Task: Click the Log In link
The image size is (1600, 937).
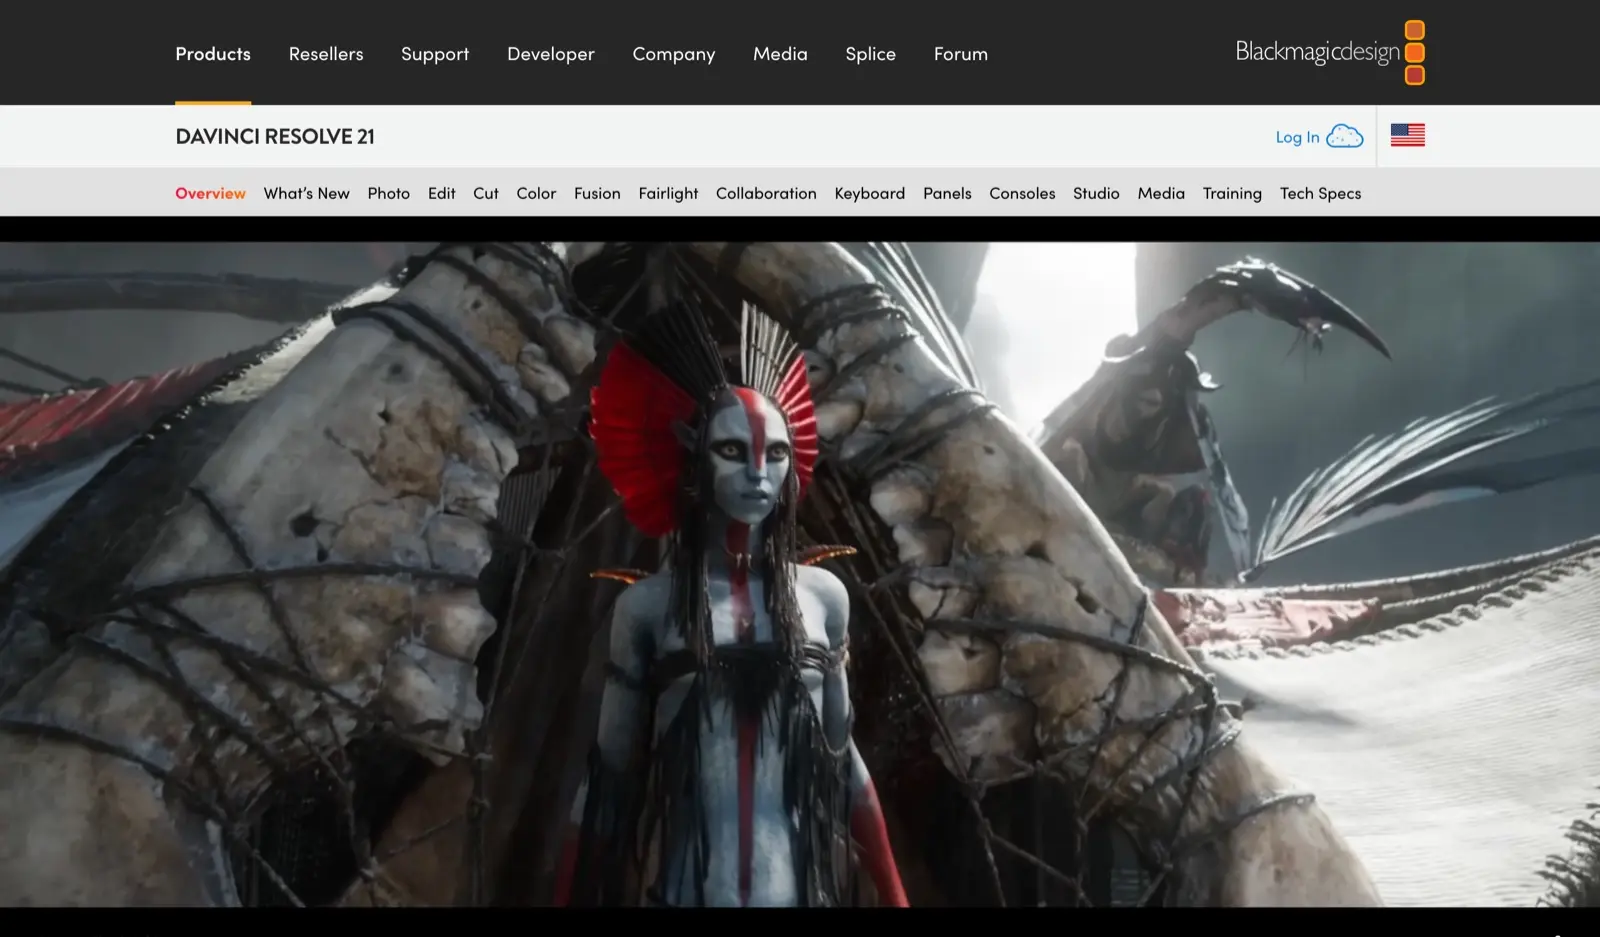Action: (1297, 137)
